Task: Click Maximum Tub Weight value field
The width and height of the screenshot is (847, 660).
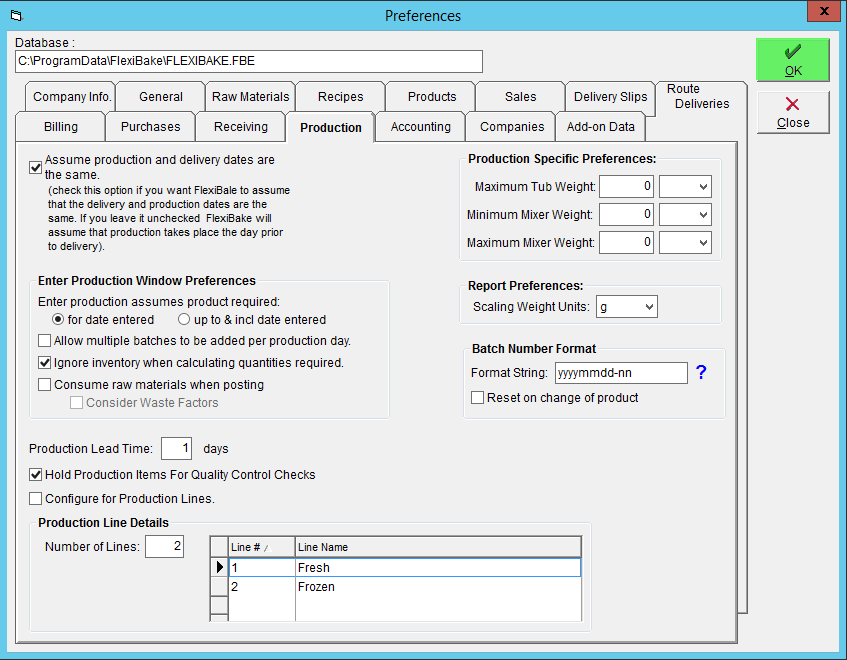Action: pos(627,187)
